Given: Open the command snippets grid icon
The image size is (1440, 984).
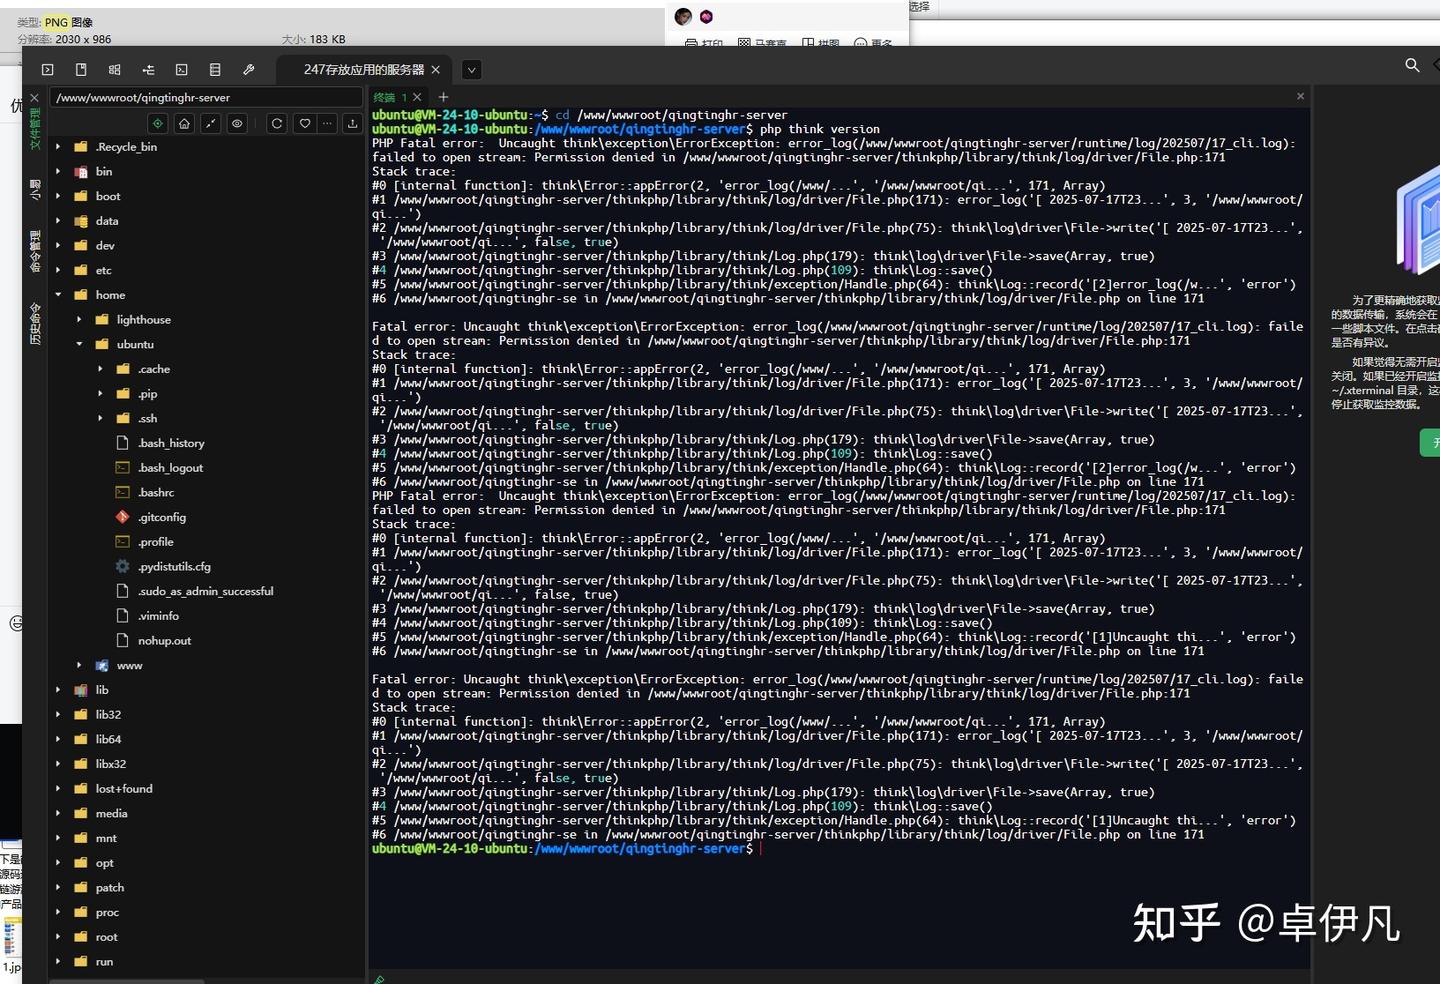Looking at the screenshot, I should 114,69.
